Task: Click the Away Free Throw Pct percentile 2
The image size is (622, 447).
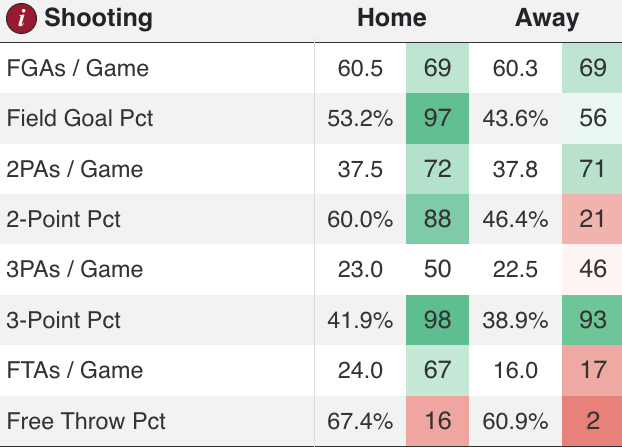Action: click(593, 421)
